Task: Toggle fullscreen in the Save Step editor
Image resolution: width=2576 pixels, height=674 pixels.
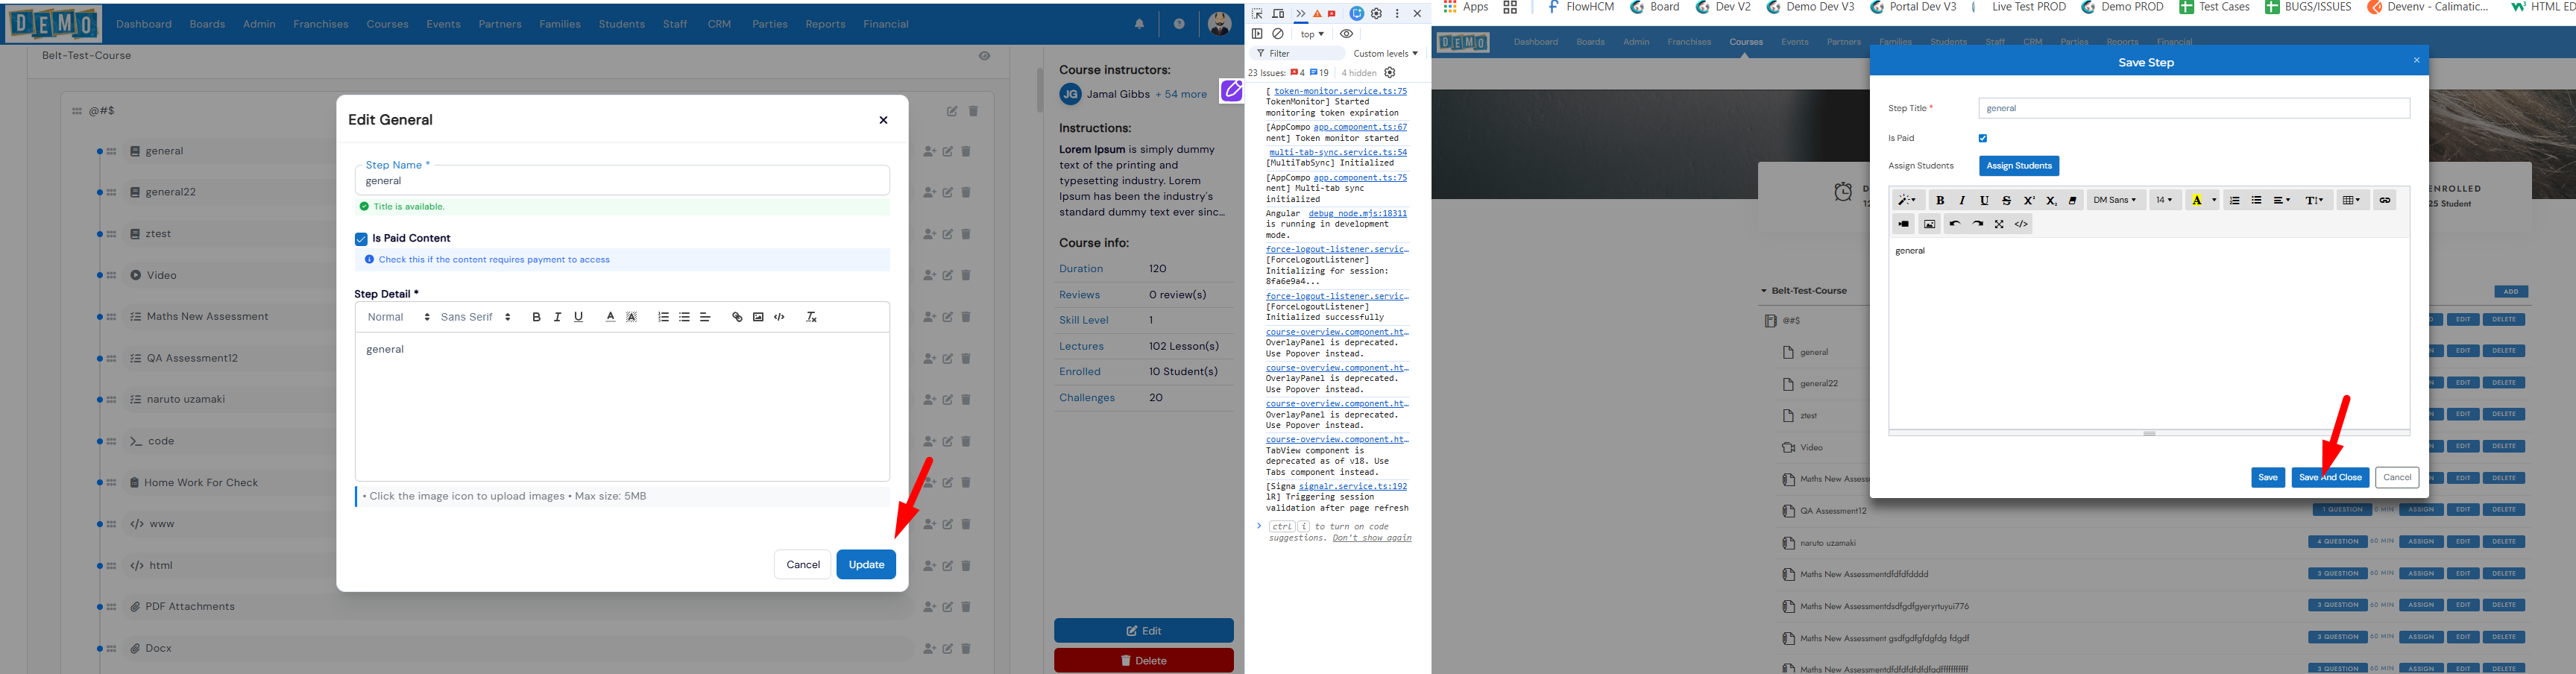Action: 1999,224
